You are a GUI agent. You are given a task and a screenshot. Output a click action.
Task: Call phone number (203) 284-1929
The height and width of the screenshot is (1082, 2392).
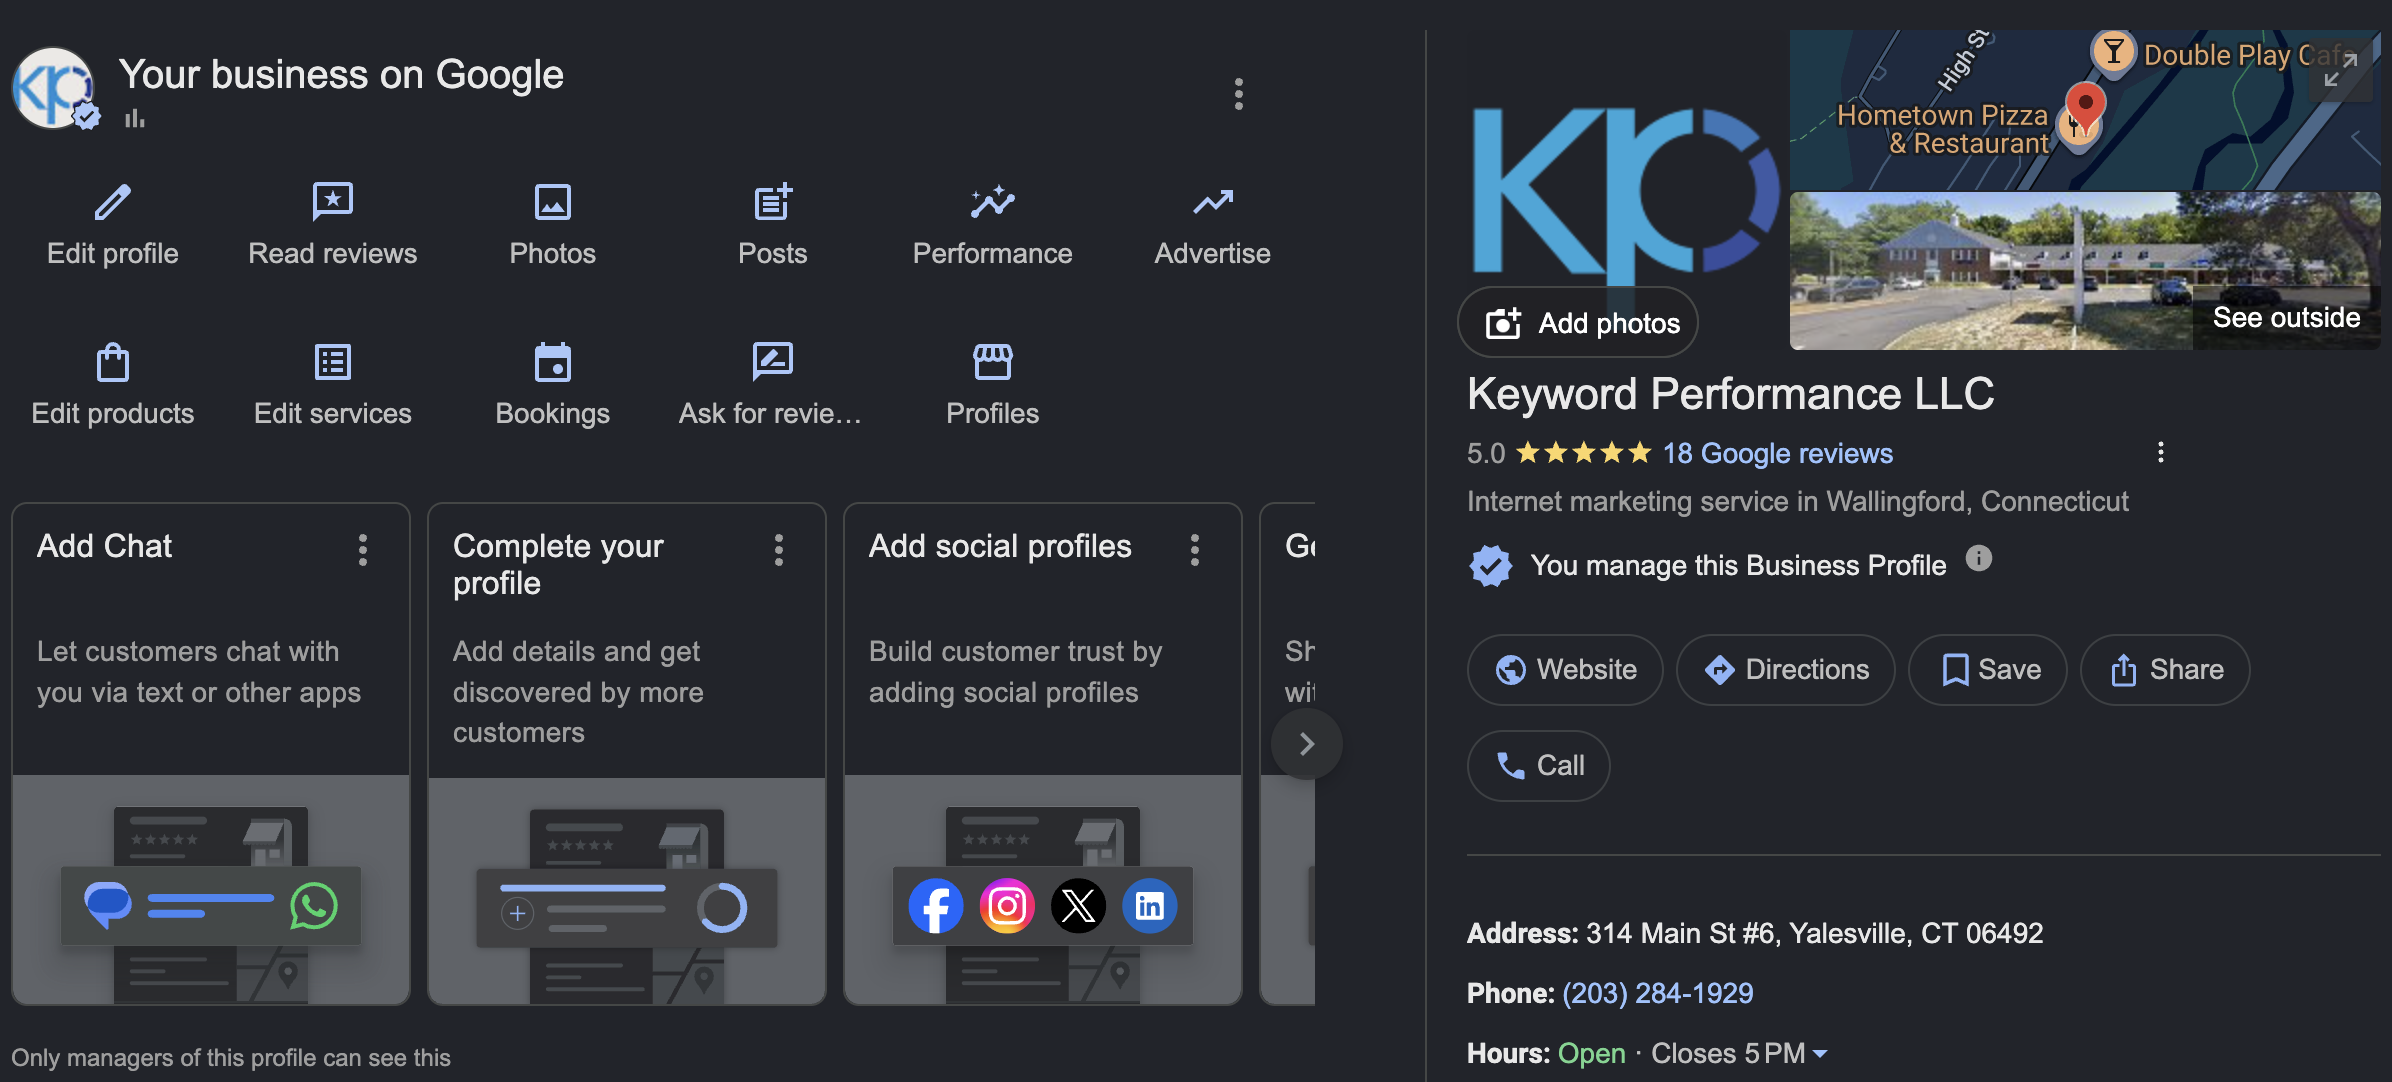(1657, 993)
